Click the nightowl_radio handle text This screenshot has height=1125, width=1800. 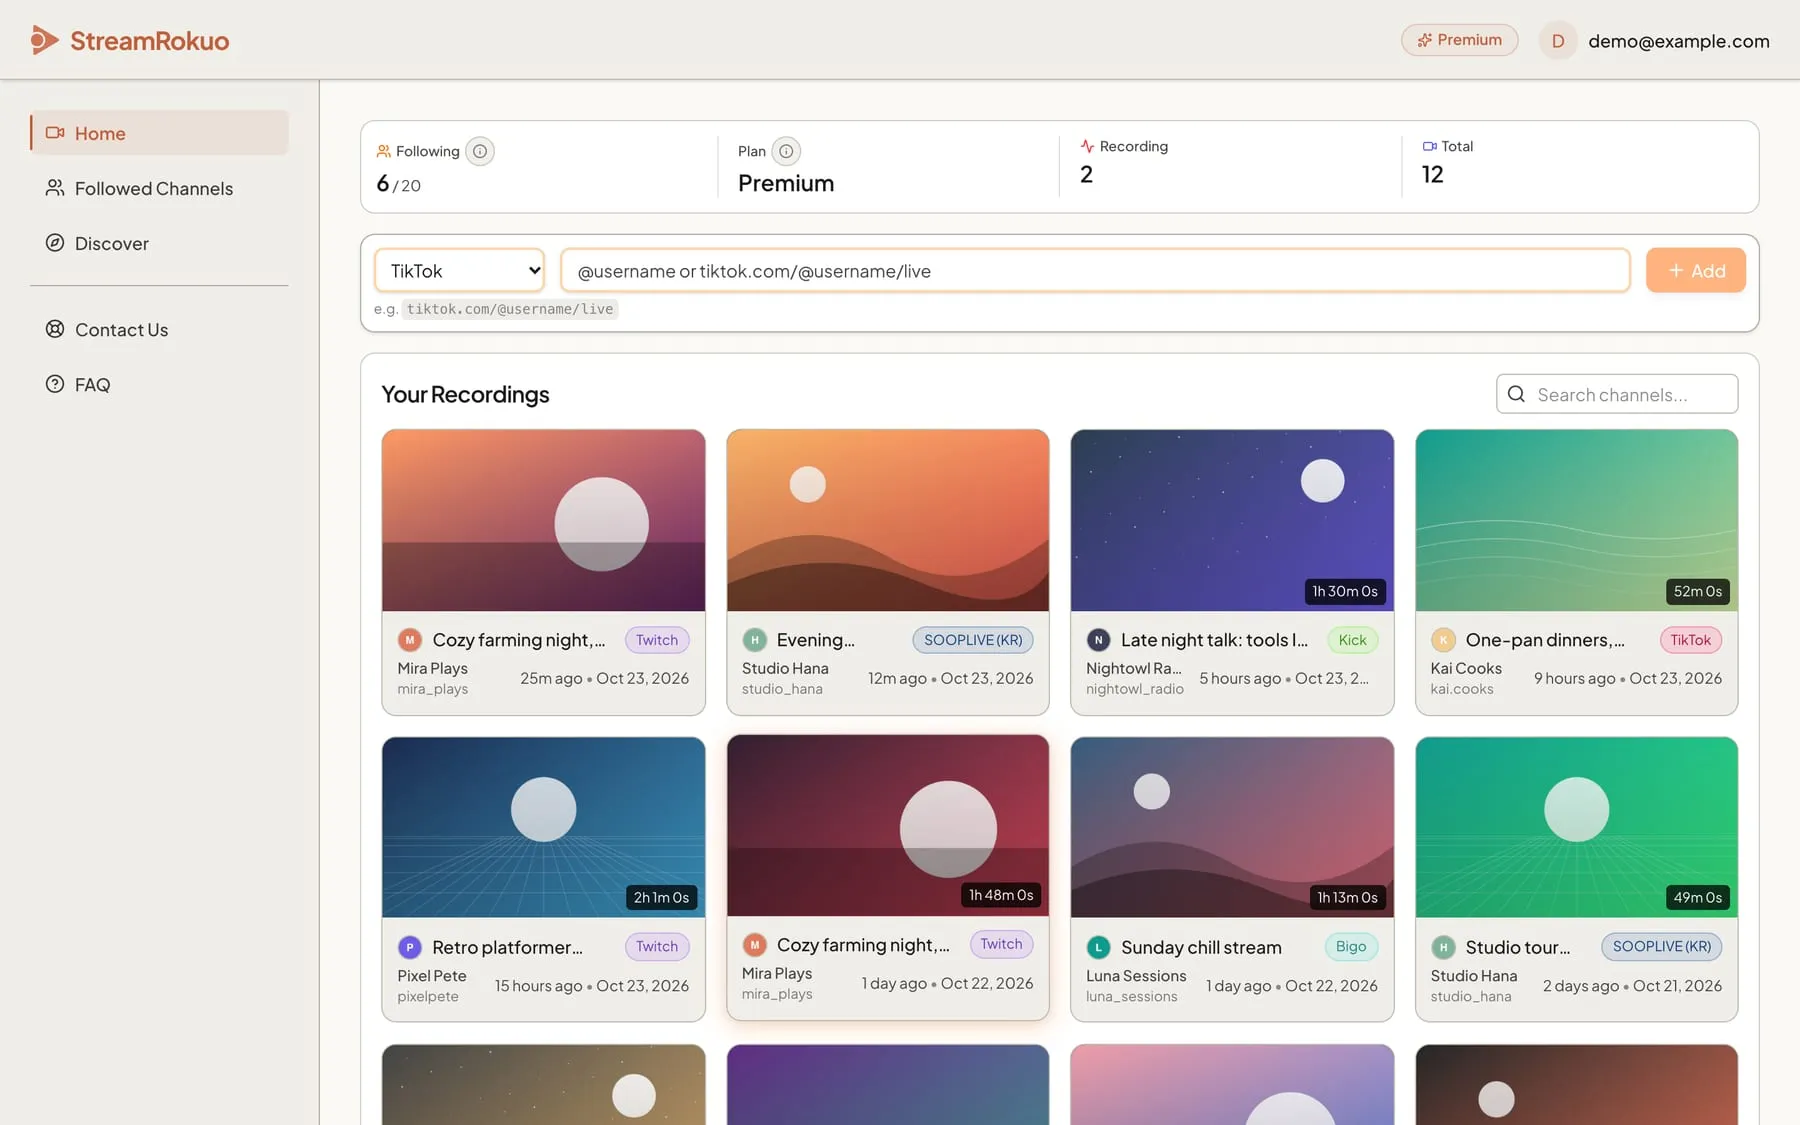(1134, 689)
